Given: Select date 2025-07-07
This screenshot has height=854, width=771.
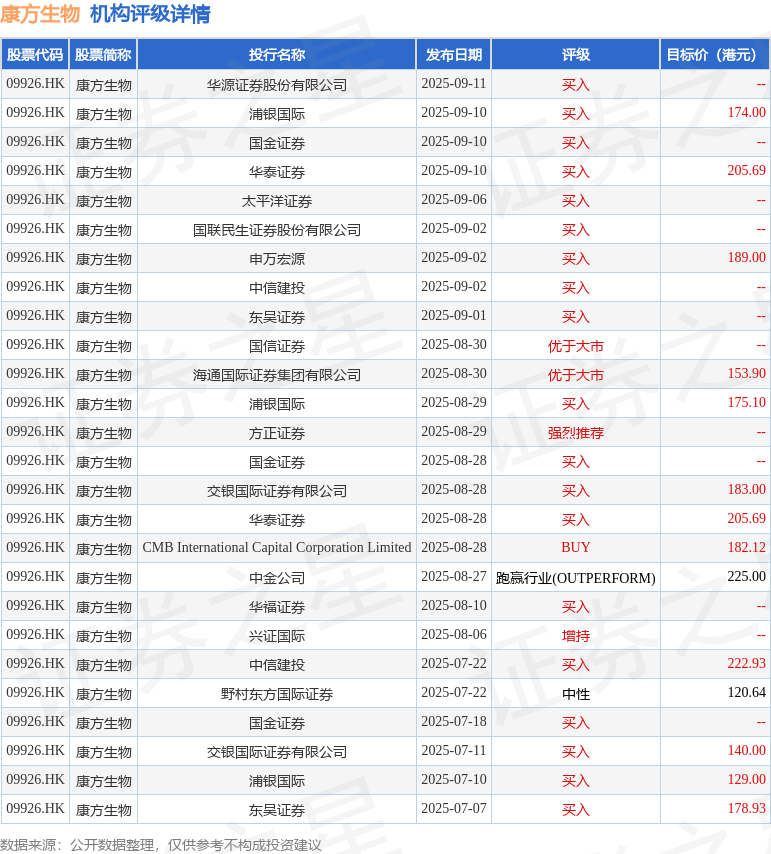Looking at the screenshot, I should pos(454,808).
